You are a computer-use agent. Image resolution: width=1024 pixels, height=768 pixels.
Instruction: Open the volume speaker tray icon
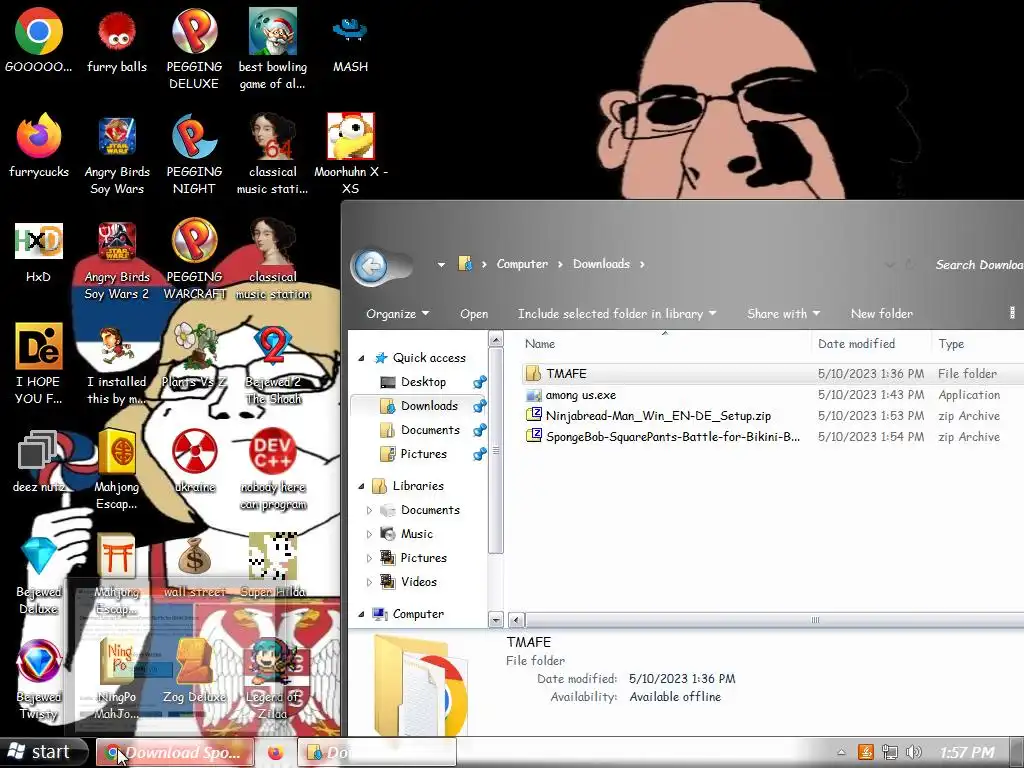(x=914, y=752)
